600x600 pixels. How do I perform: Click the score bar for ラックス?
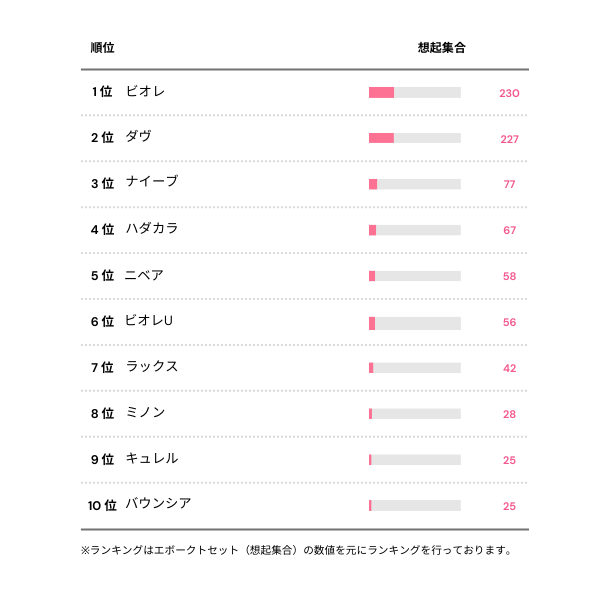coord(415,368)
